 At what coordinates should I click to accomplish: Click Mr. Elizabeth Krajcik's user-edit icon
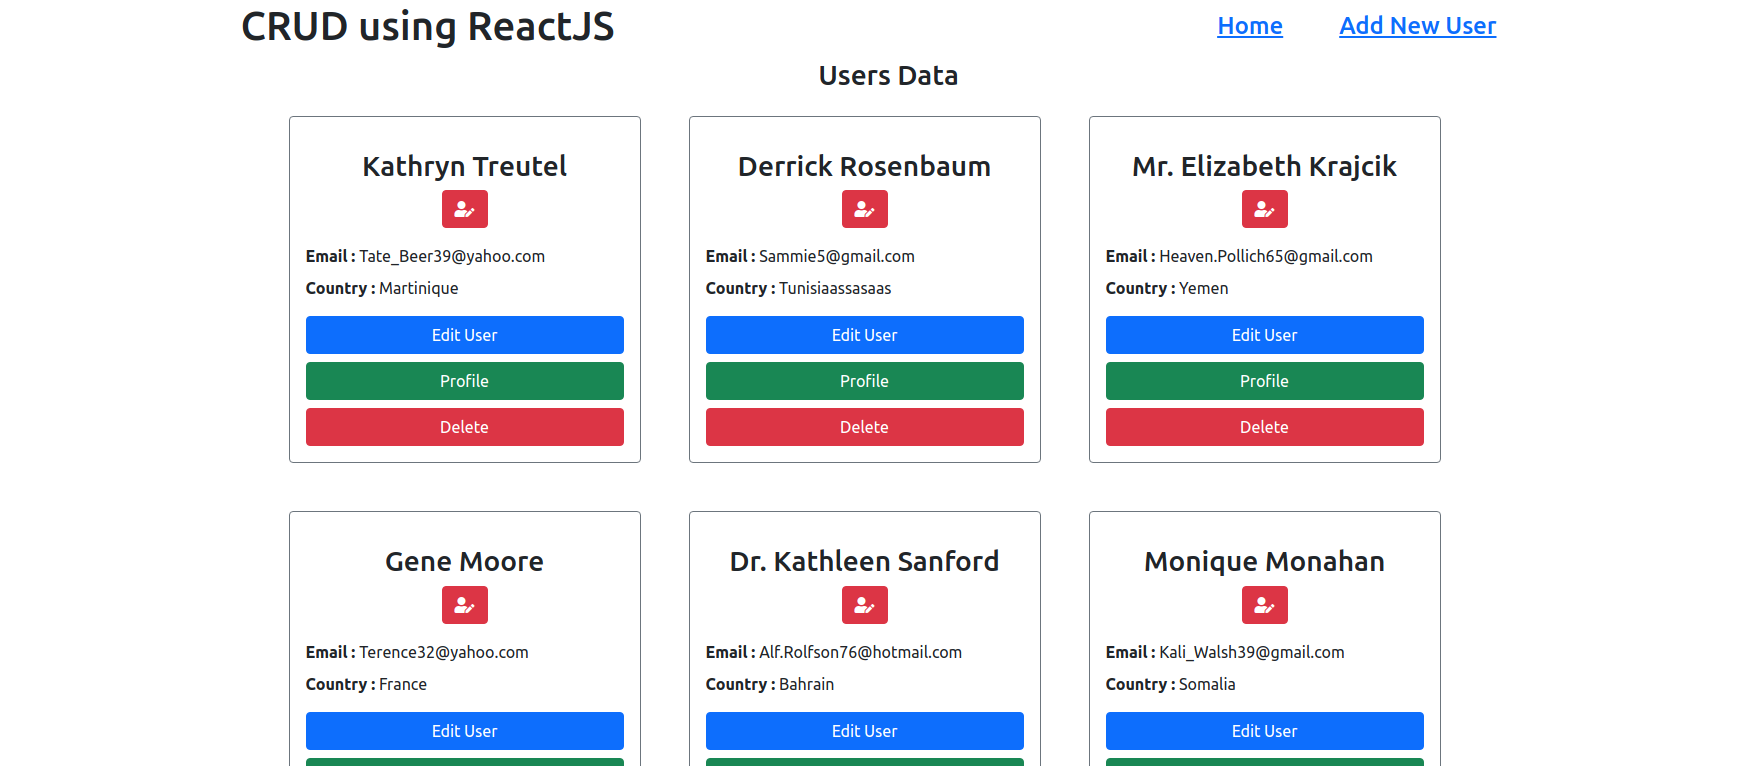click(x=1265, y=209)
